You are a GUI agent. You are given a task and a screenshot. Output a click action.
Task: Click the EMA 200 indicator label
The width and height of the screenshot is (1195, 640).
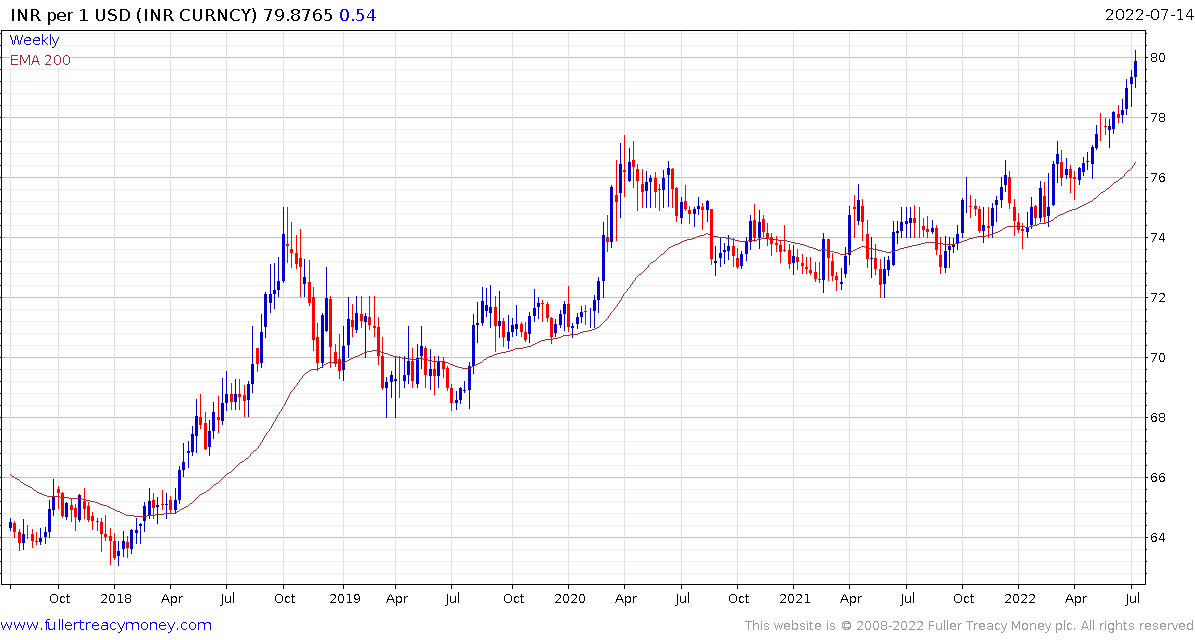point(40,60)
